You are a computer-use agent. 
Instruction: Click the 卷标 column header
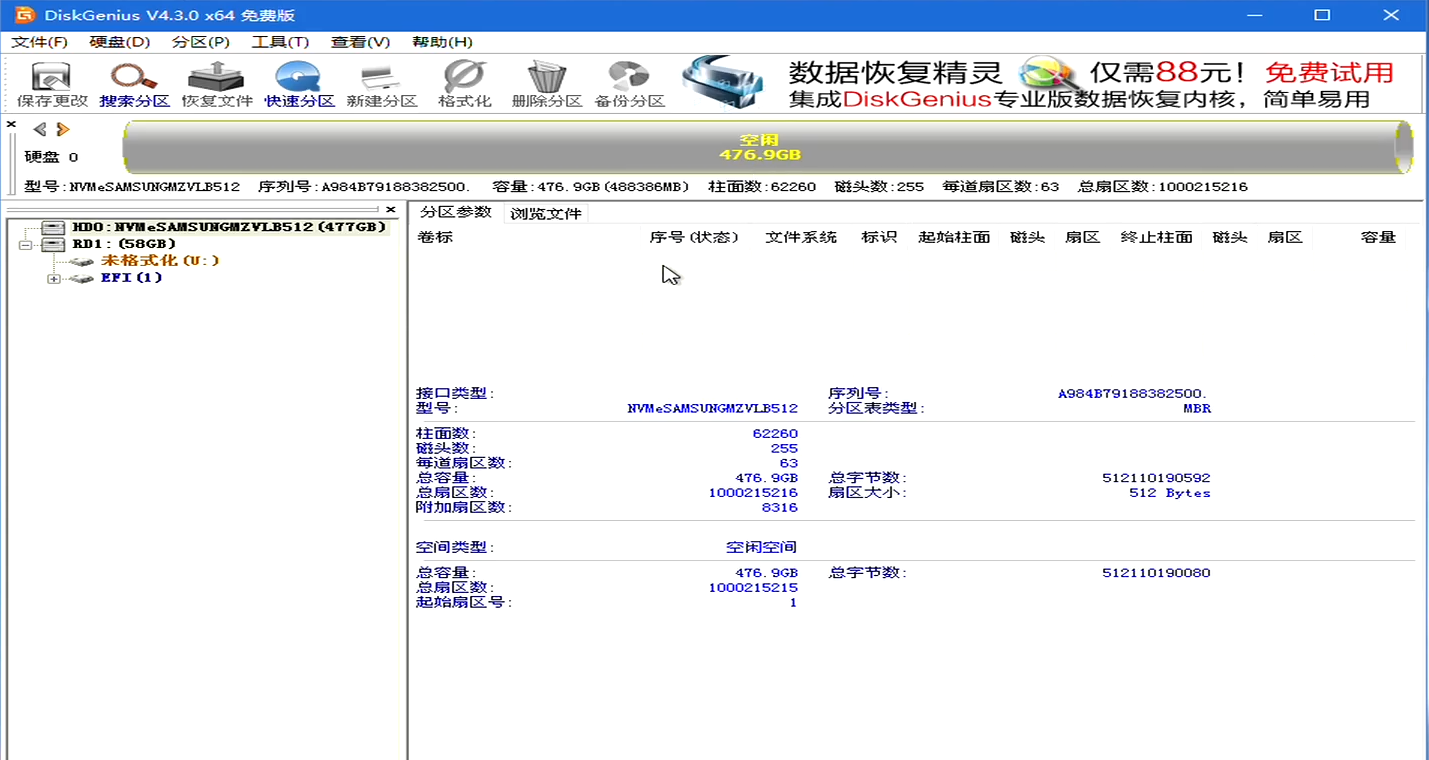coord(435,237)
